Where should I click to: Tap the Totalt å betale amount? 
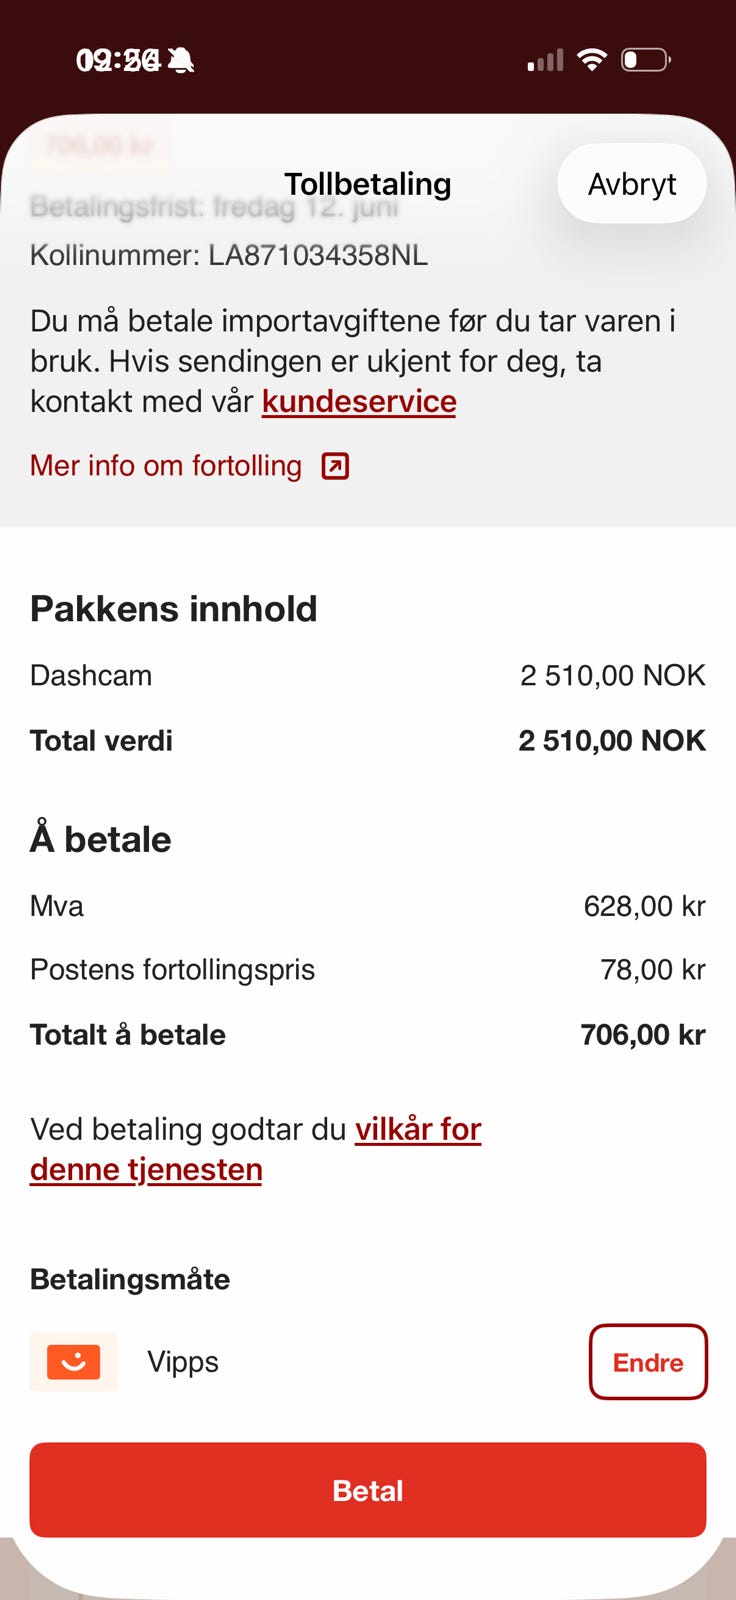643,1034
